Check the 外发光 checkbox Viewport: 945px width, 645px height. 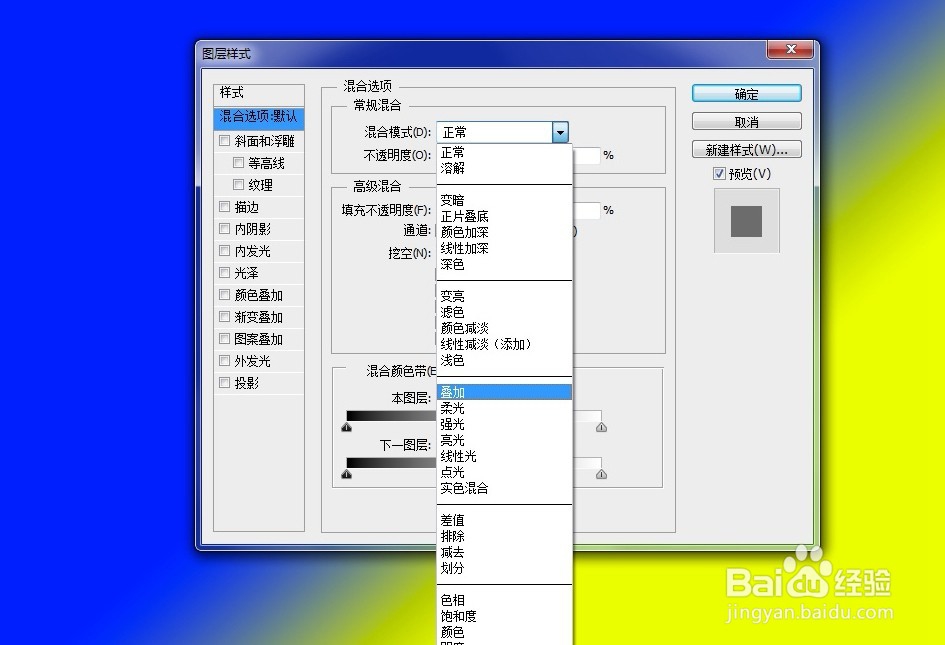click(x=225, y=360)
